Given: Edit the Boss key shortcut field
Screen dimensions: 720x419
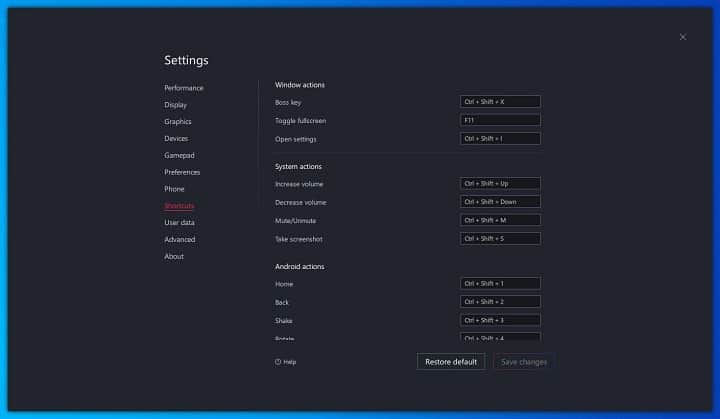Looking at the screenshot, I should pyautogui.click(x=500, y=102).
